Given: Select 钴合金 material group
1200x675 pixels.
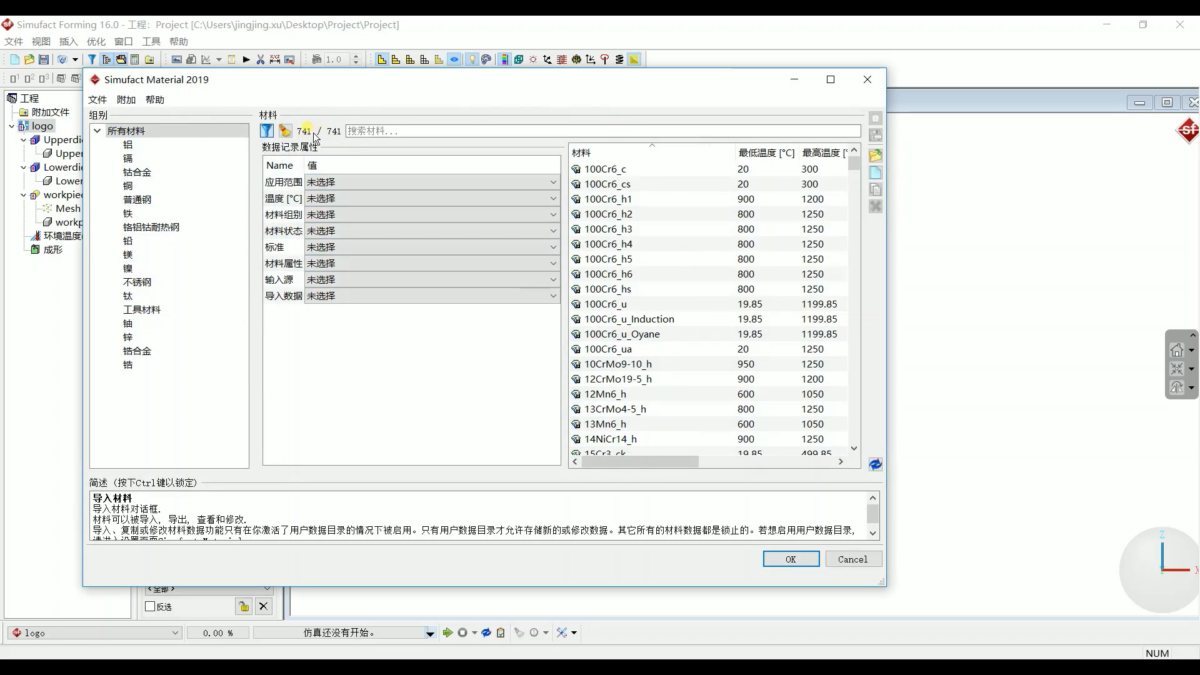Looking at the screenshot, I should (x=137, y=173).
